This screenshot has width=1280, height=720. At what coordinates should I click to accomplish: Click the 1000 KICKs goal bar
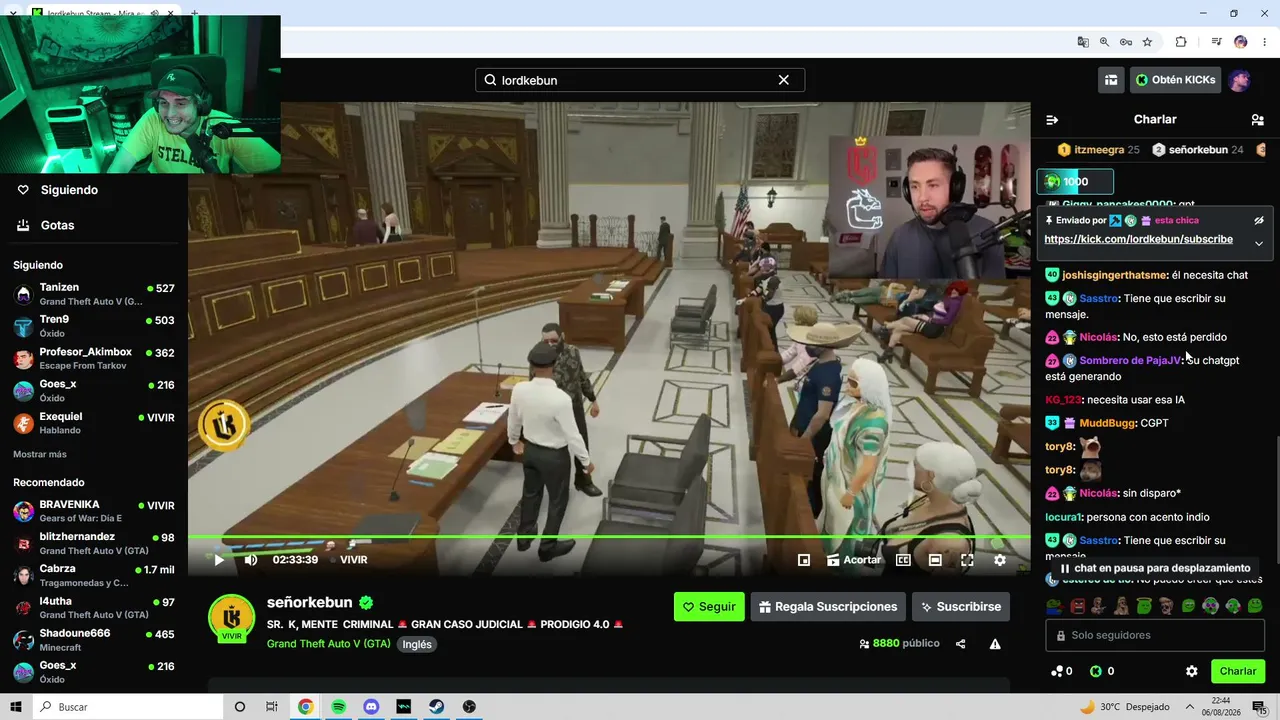click(x=1075, y=181)
